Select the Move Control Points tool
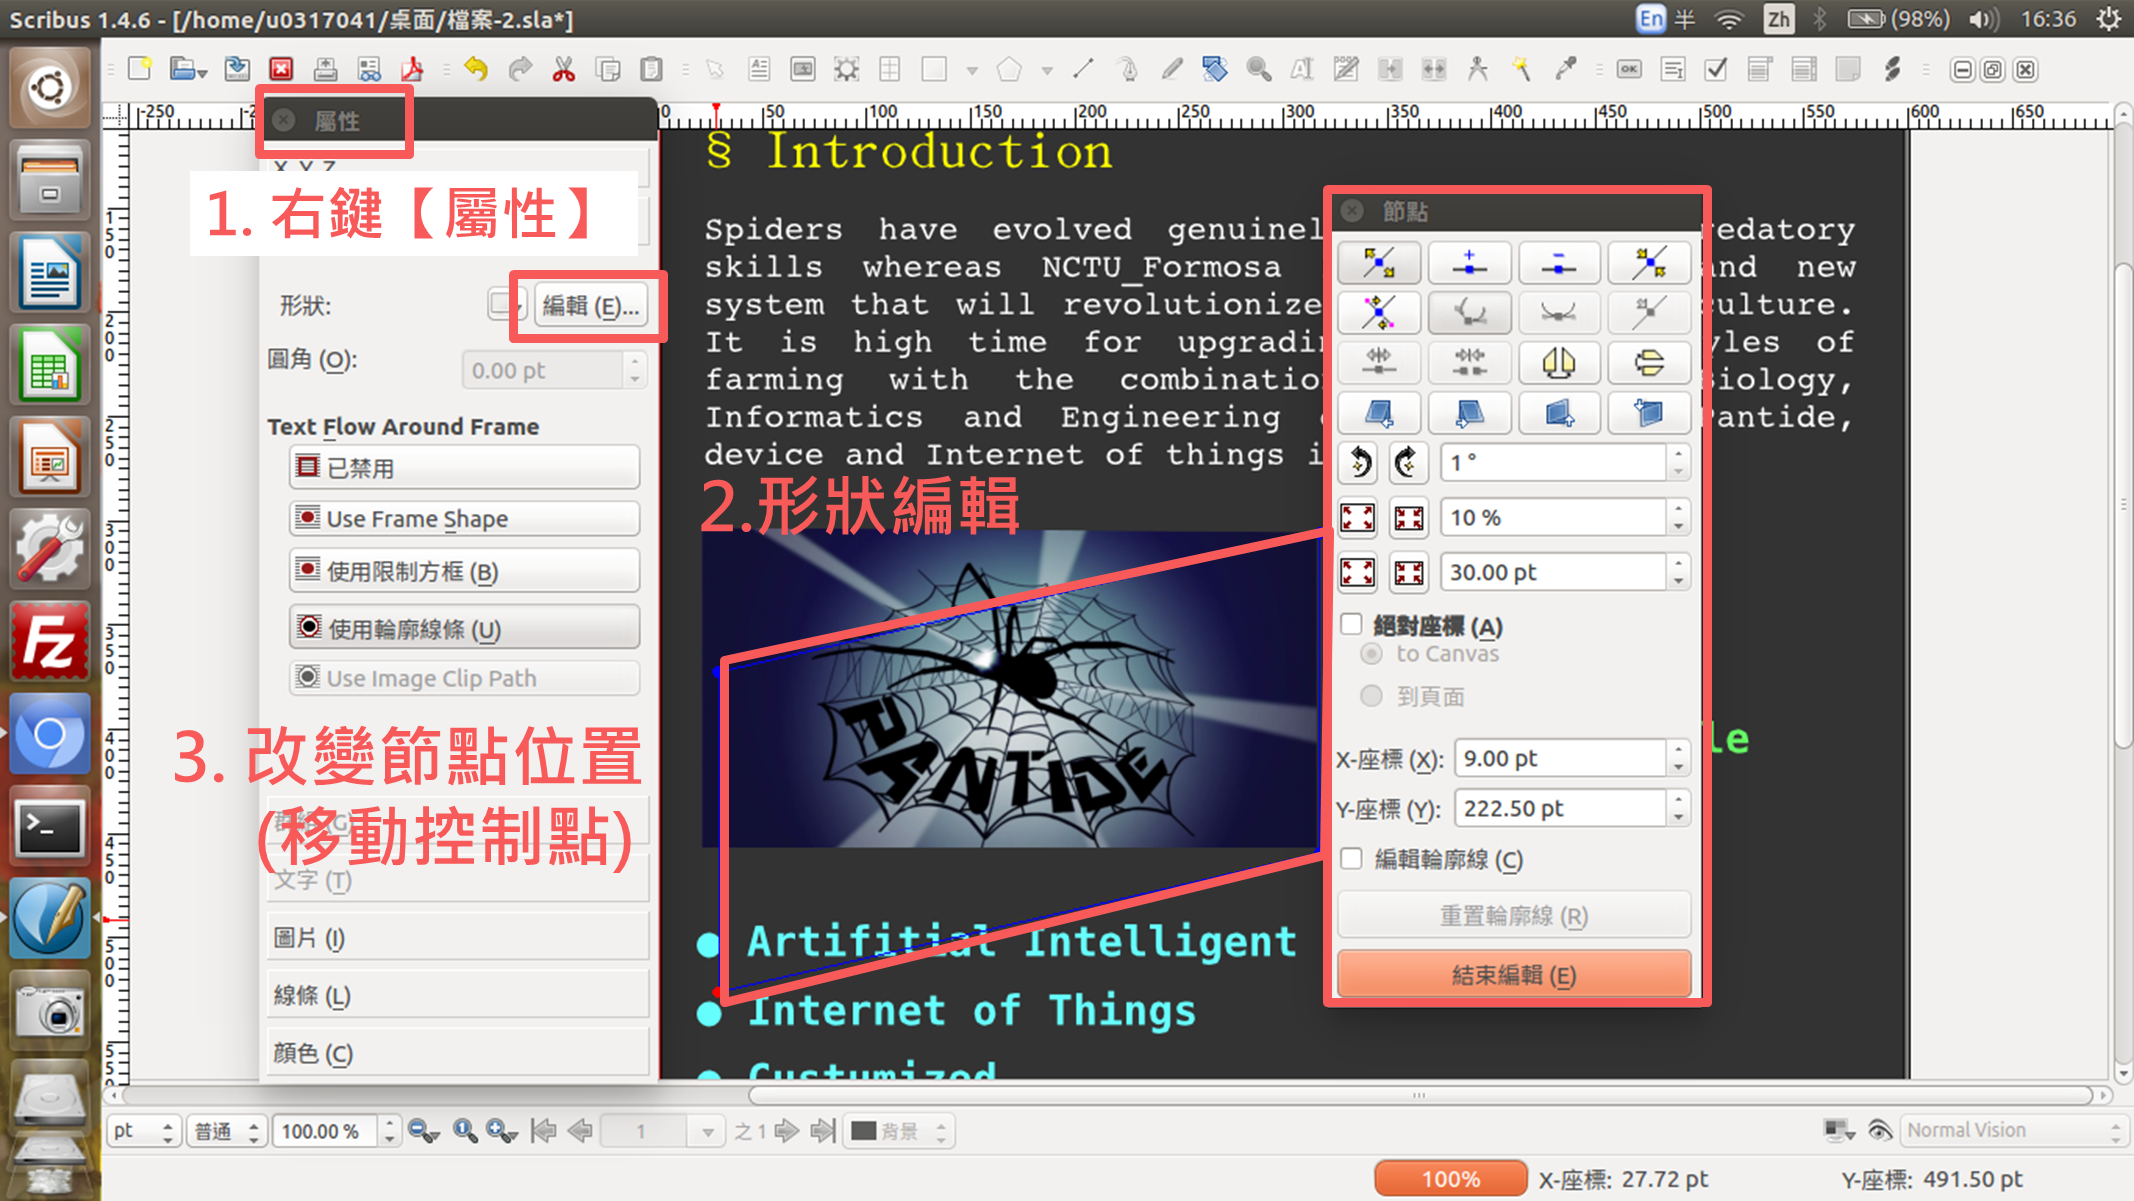 [1379, 313]
